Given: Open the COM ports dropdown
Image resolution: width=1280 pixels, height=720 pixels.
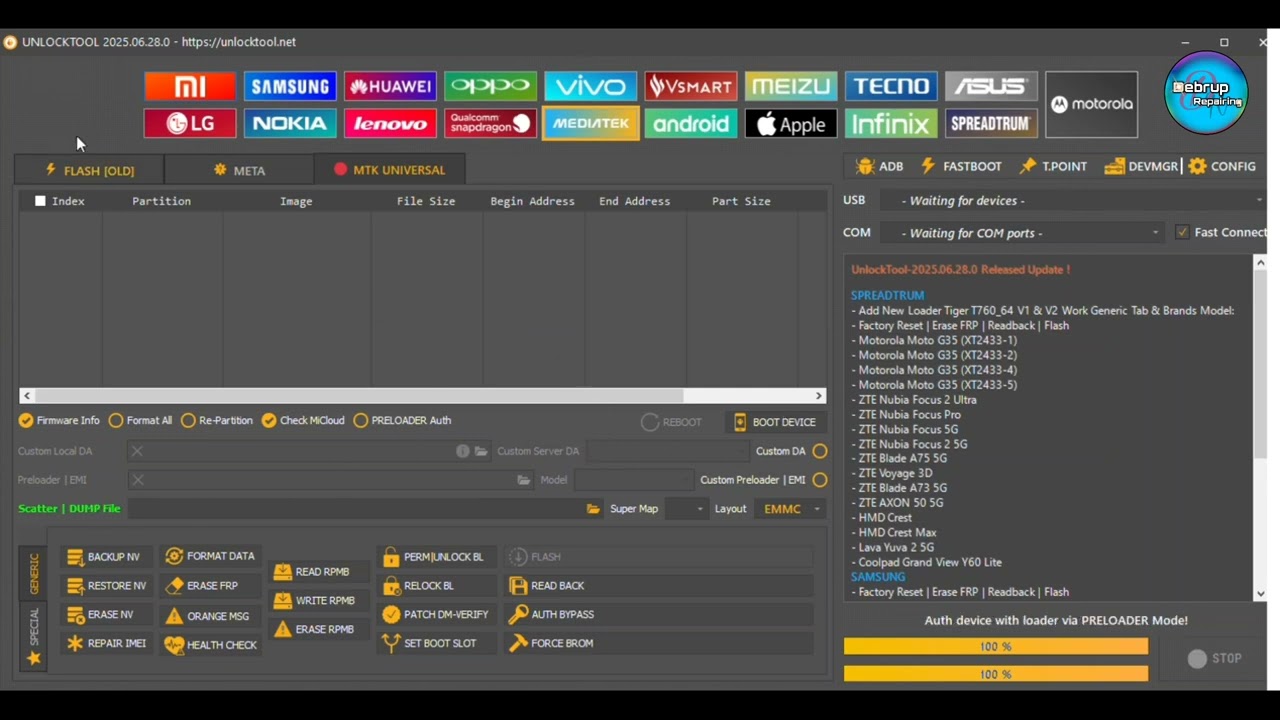Looking at the screenshot, I should click(x=1023, y=233).
